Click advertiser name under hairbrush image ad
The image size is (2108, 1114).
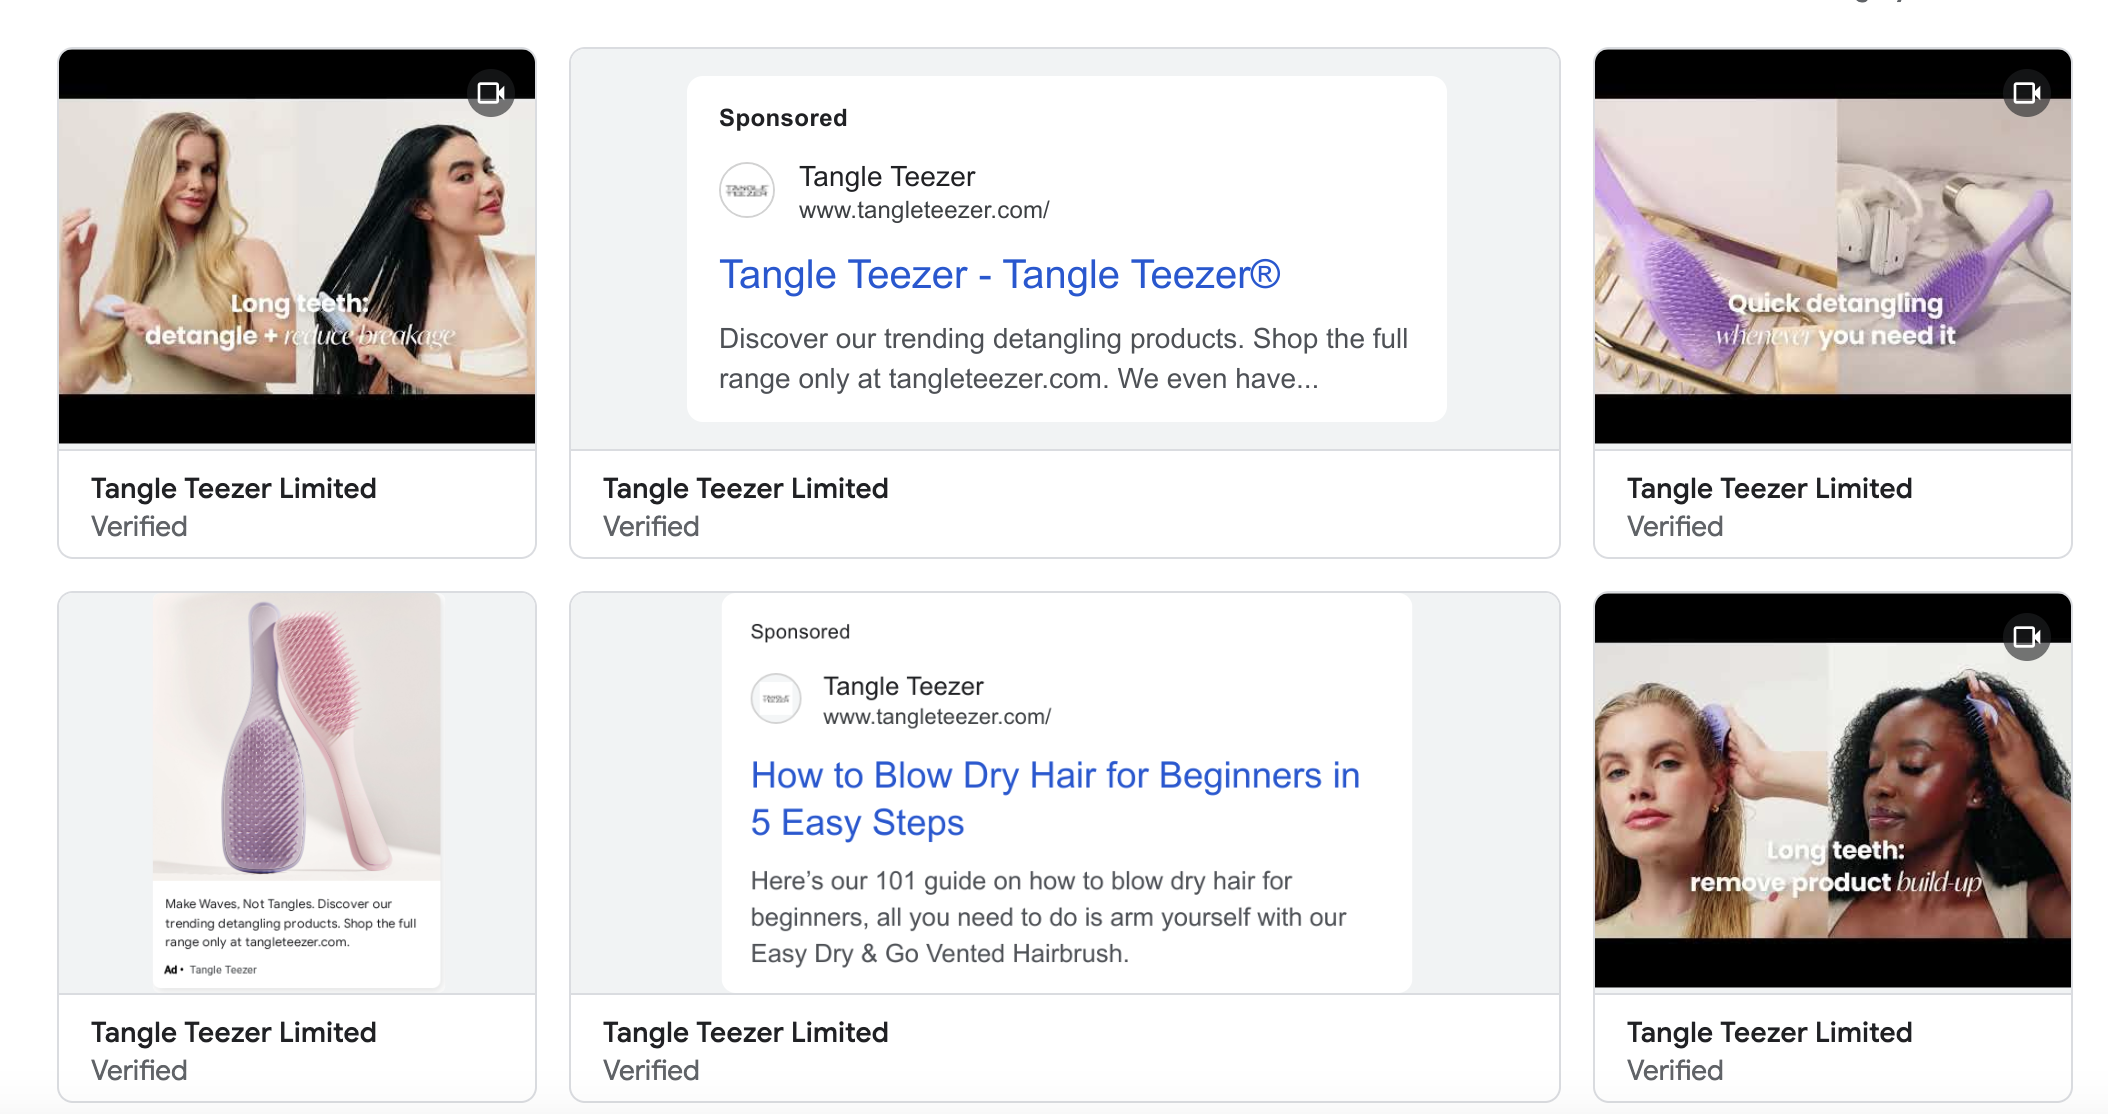click(234, 1032)
